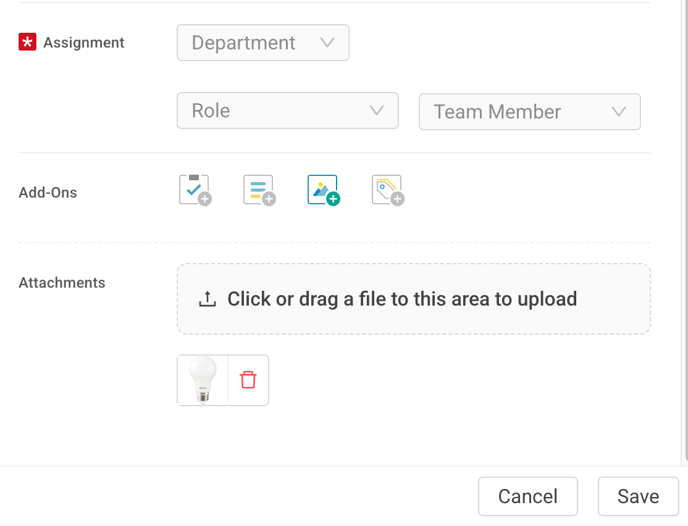The height and width of the screenshot is (526, 688).
Task: Open the Role dropdown
Action: [x=287, y=111]
